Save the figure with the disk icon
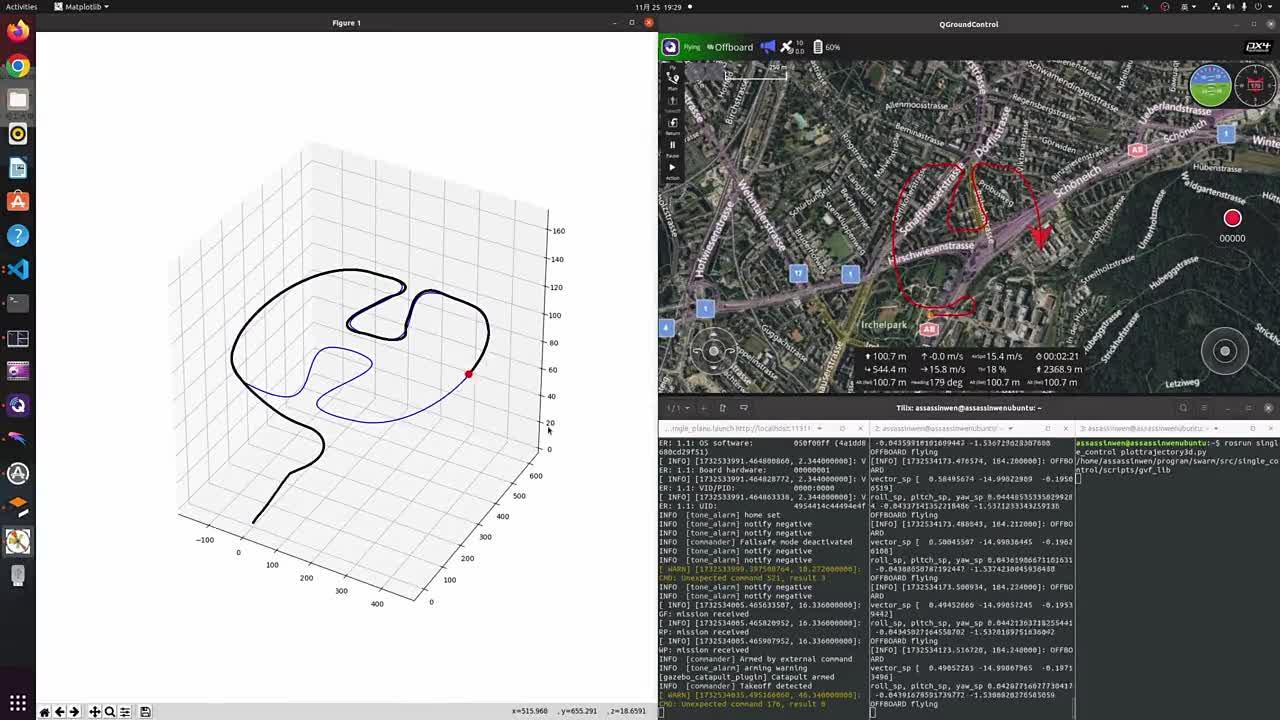Image resolution: width=1280 pixels, height=720 pixels. (x=145, y=712)
